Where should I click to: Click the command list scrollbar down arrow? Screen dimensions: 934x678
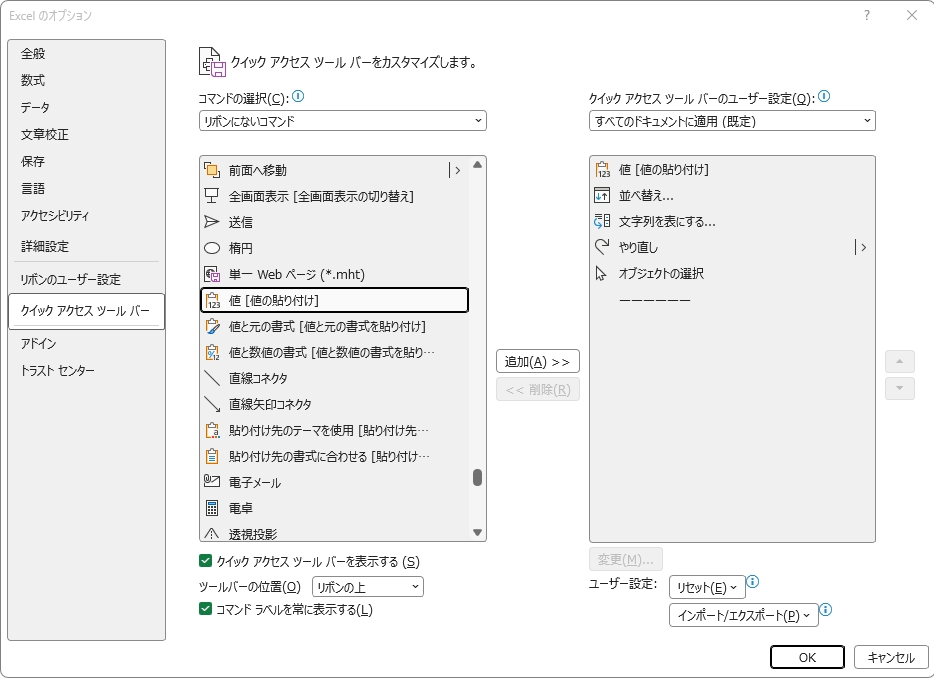click(x=477, y=533)
